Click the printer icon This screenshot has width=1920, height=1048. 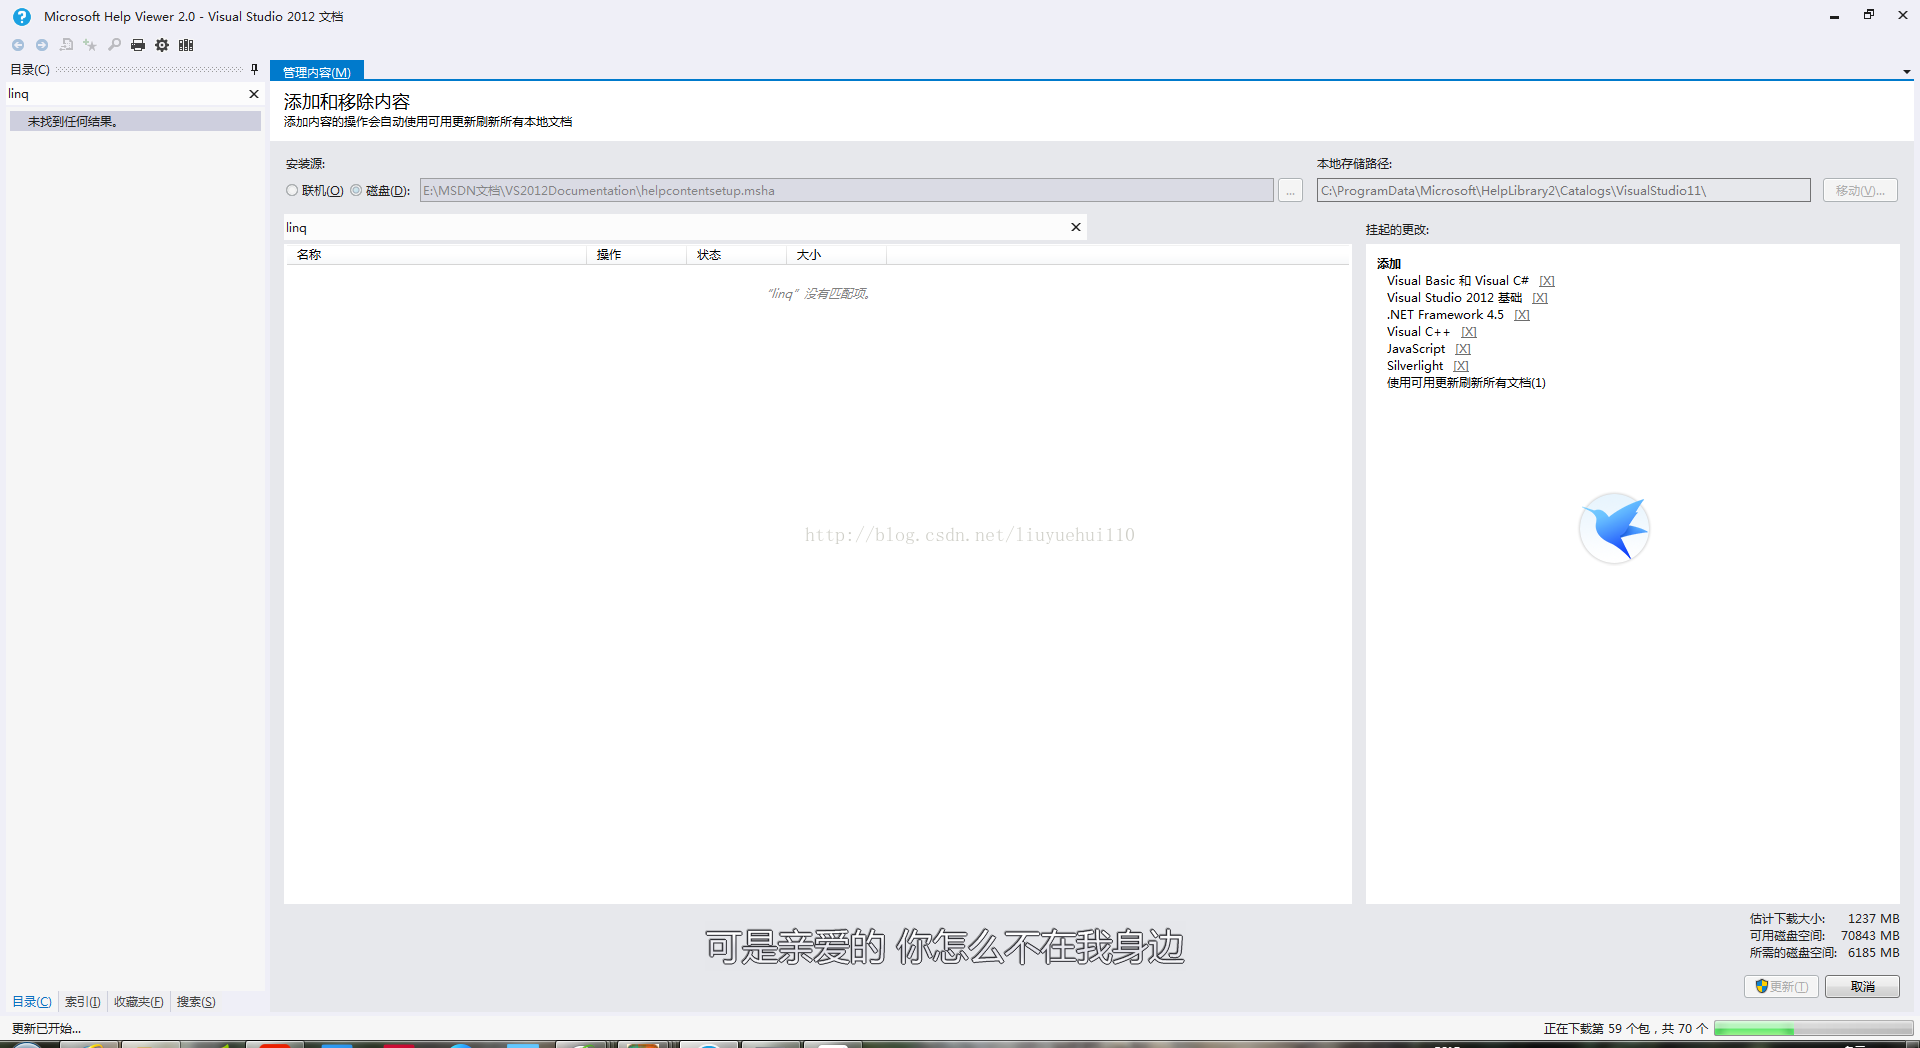pyautogui.click(x=138, y=45)
